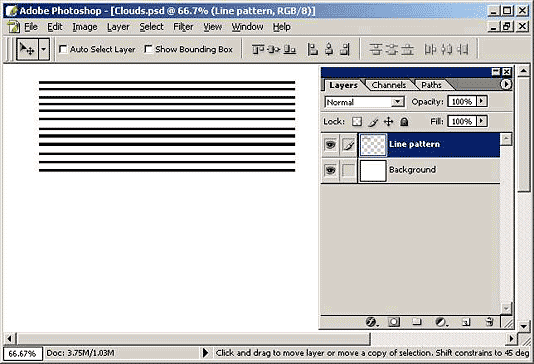Select the Background layer name
Image resolution: width=534 pixels, height=364 pixels.
point(412,170)
